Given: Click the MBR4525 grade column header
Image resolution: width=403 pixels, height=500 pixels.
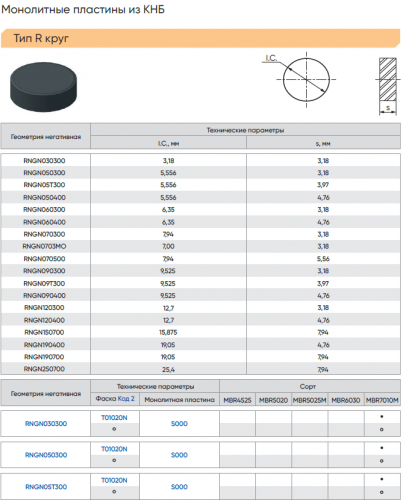Looking at the screenshot, I should click(237, 400).
